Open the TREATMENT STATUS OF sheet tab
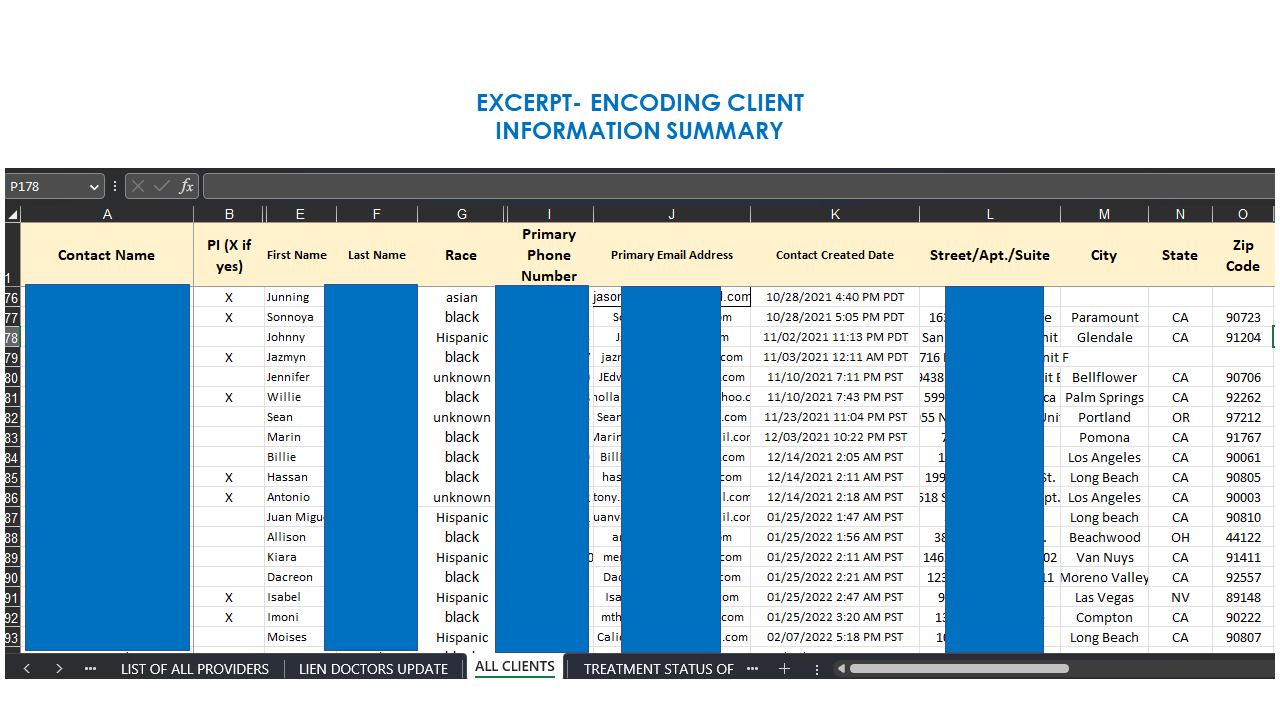The width and height of the screenshot is (1280, 720). [659, 669]
